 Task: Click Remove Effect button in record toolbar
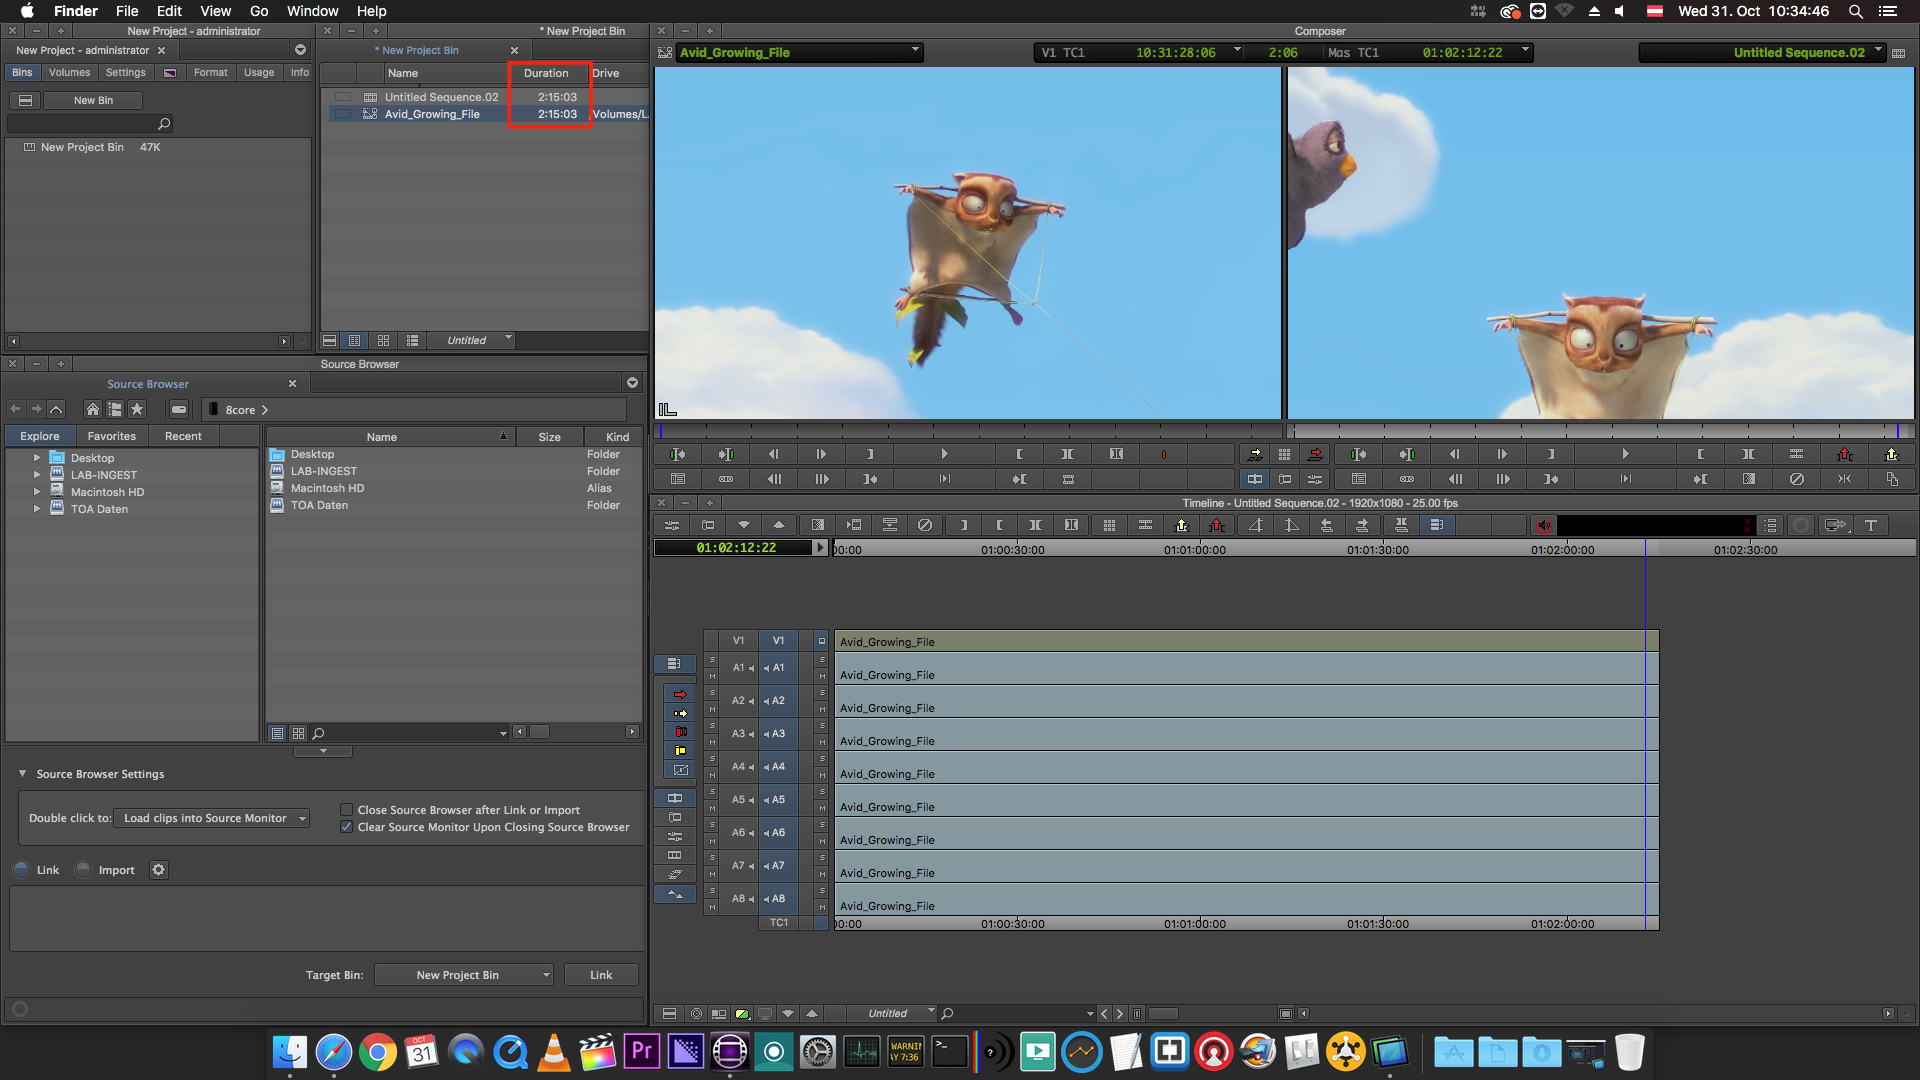coord(1797,479)
